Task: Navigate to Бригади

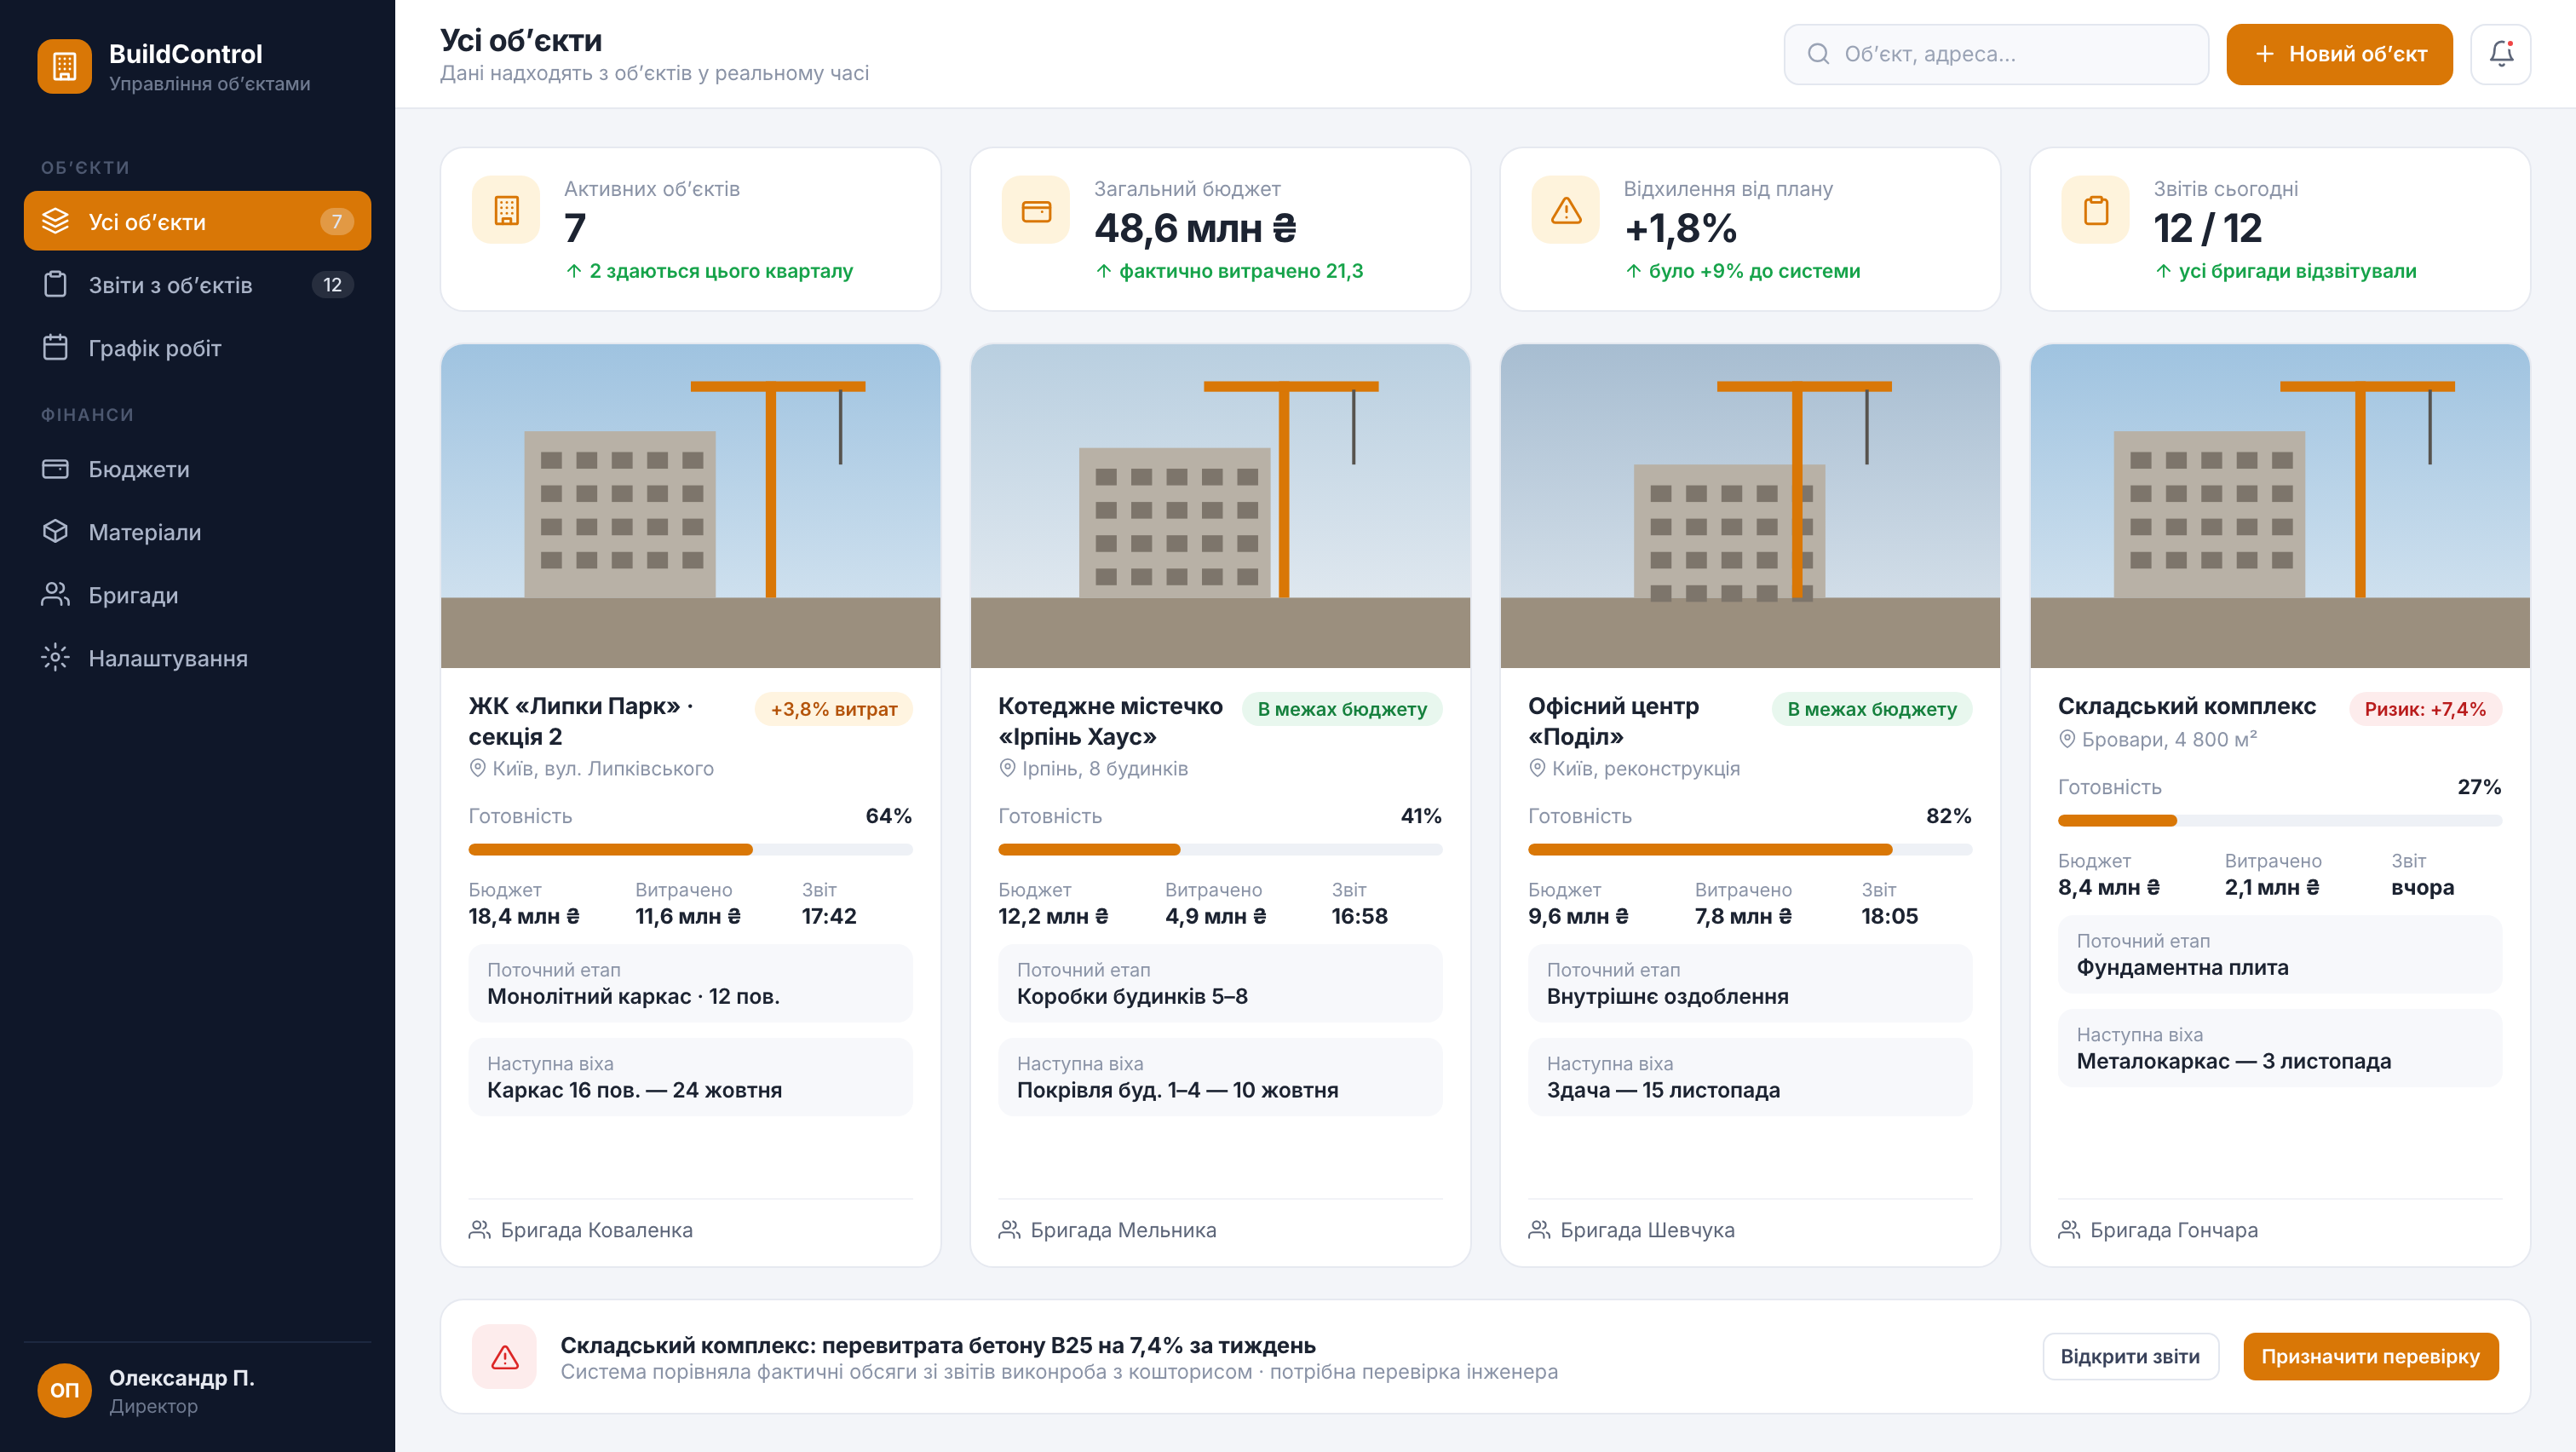Action: coord(197,595)
